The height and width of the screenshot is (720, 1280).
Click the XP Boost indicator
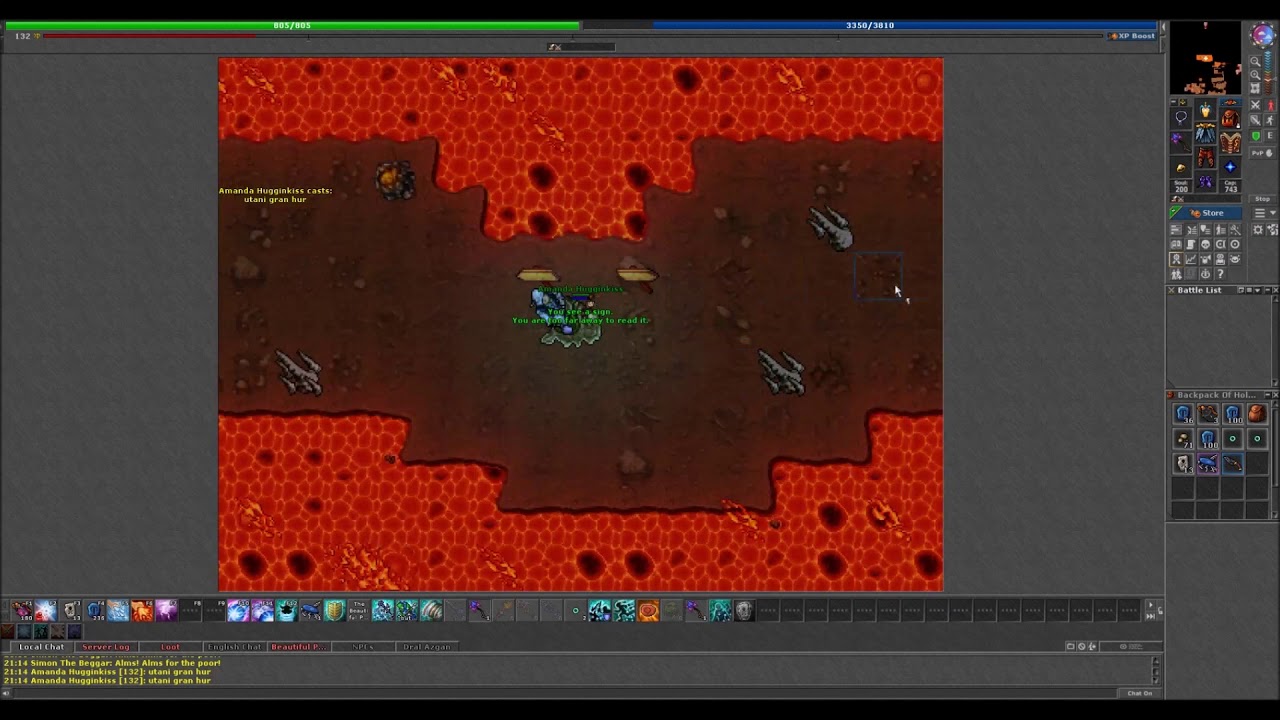click(x=1132, y=36)
